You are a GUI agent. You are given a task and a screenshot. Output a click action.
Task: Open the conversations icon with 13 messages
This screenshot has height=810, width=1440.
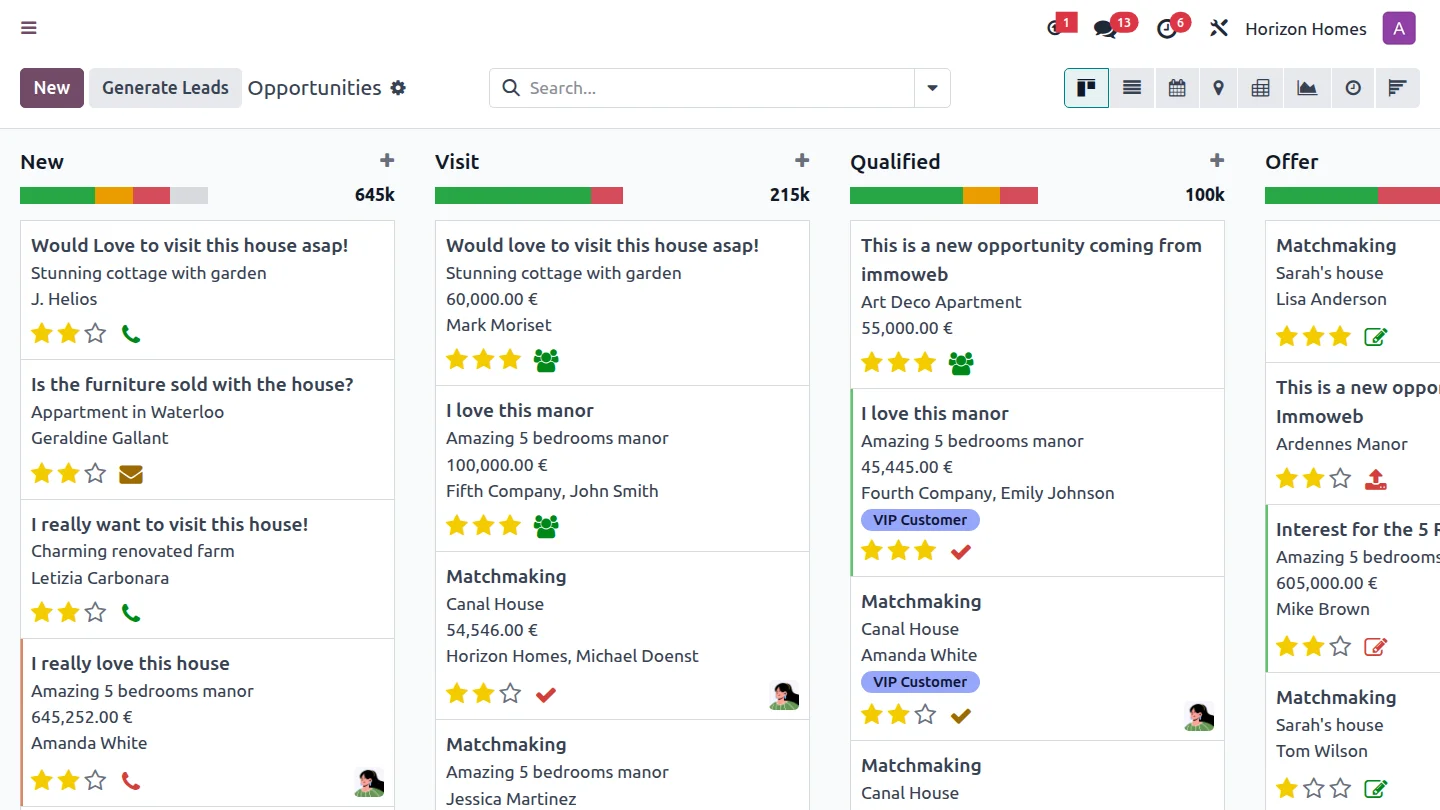[x=1105, y=29]
